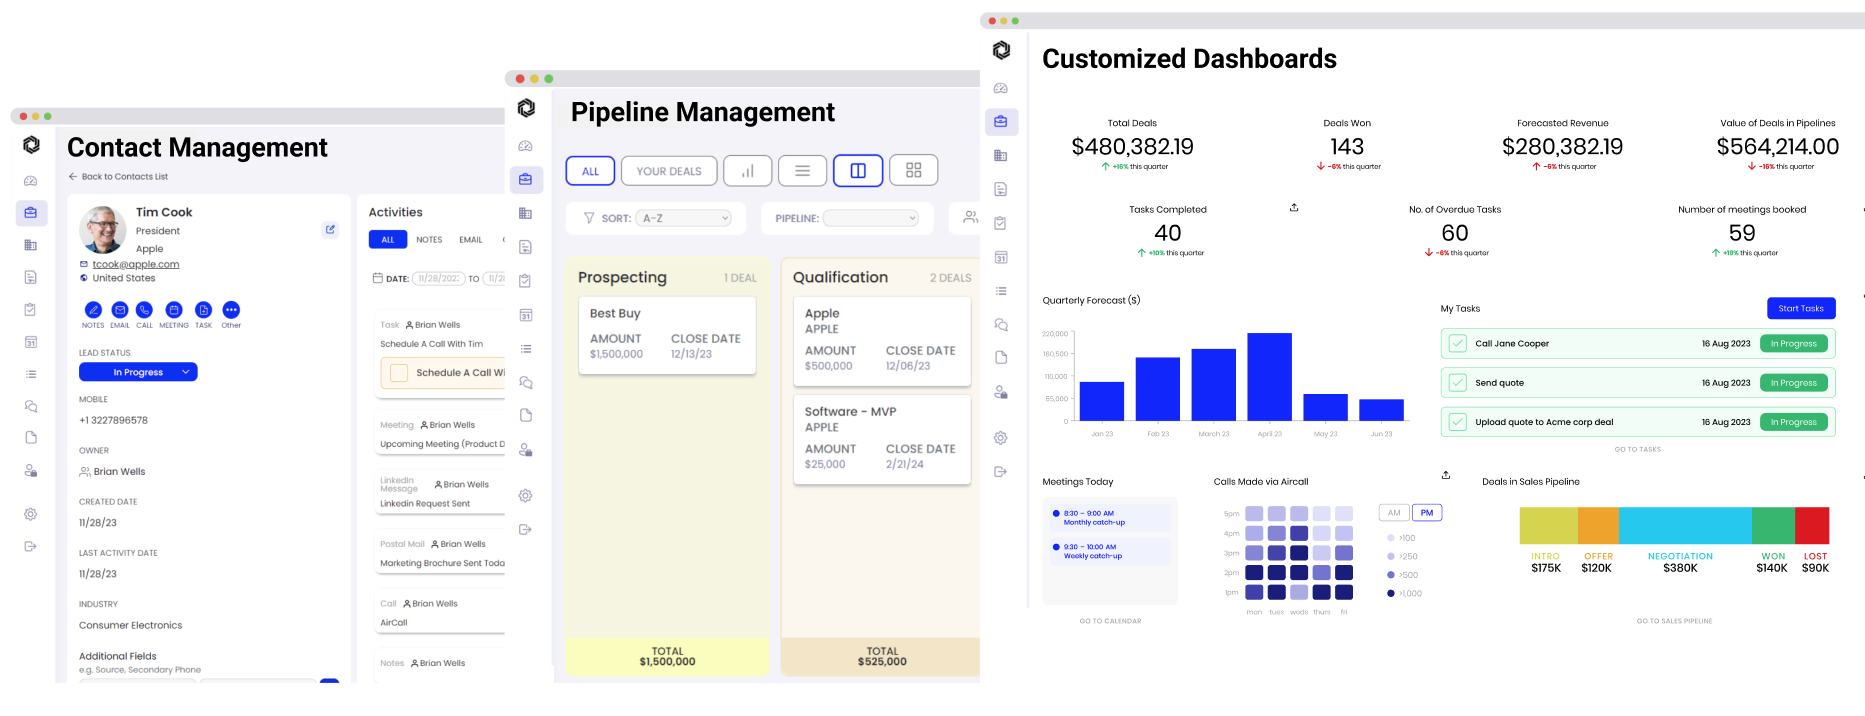Image resolution: width=1865 pixels, height=716 pixels.
Task: Check the Call Jane Cooper task checkbox
Action: point(1458,343)
